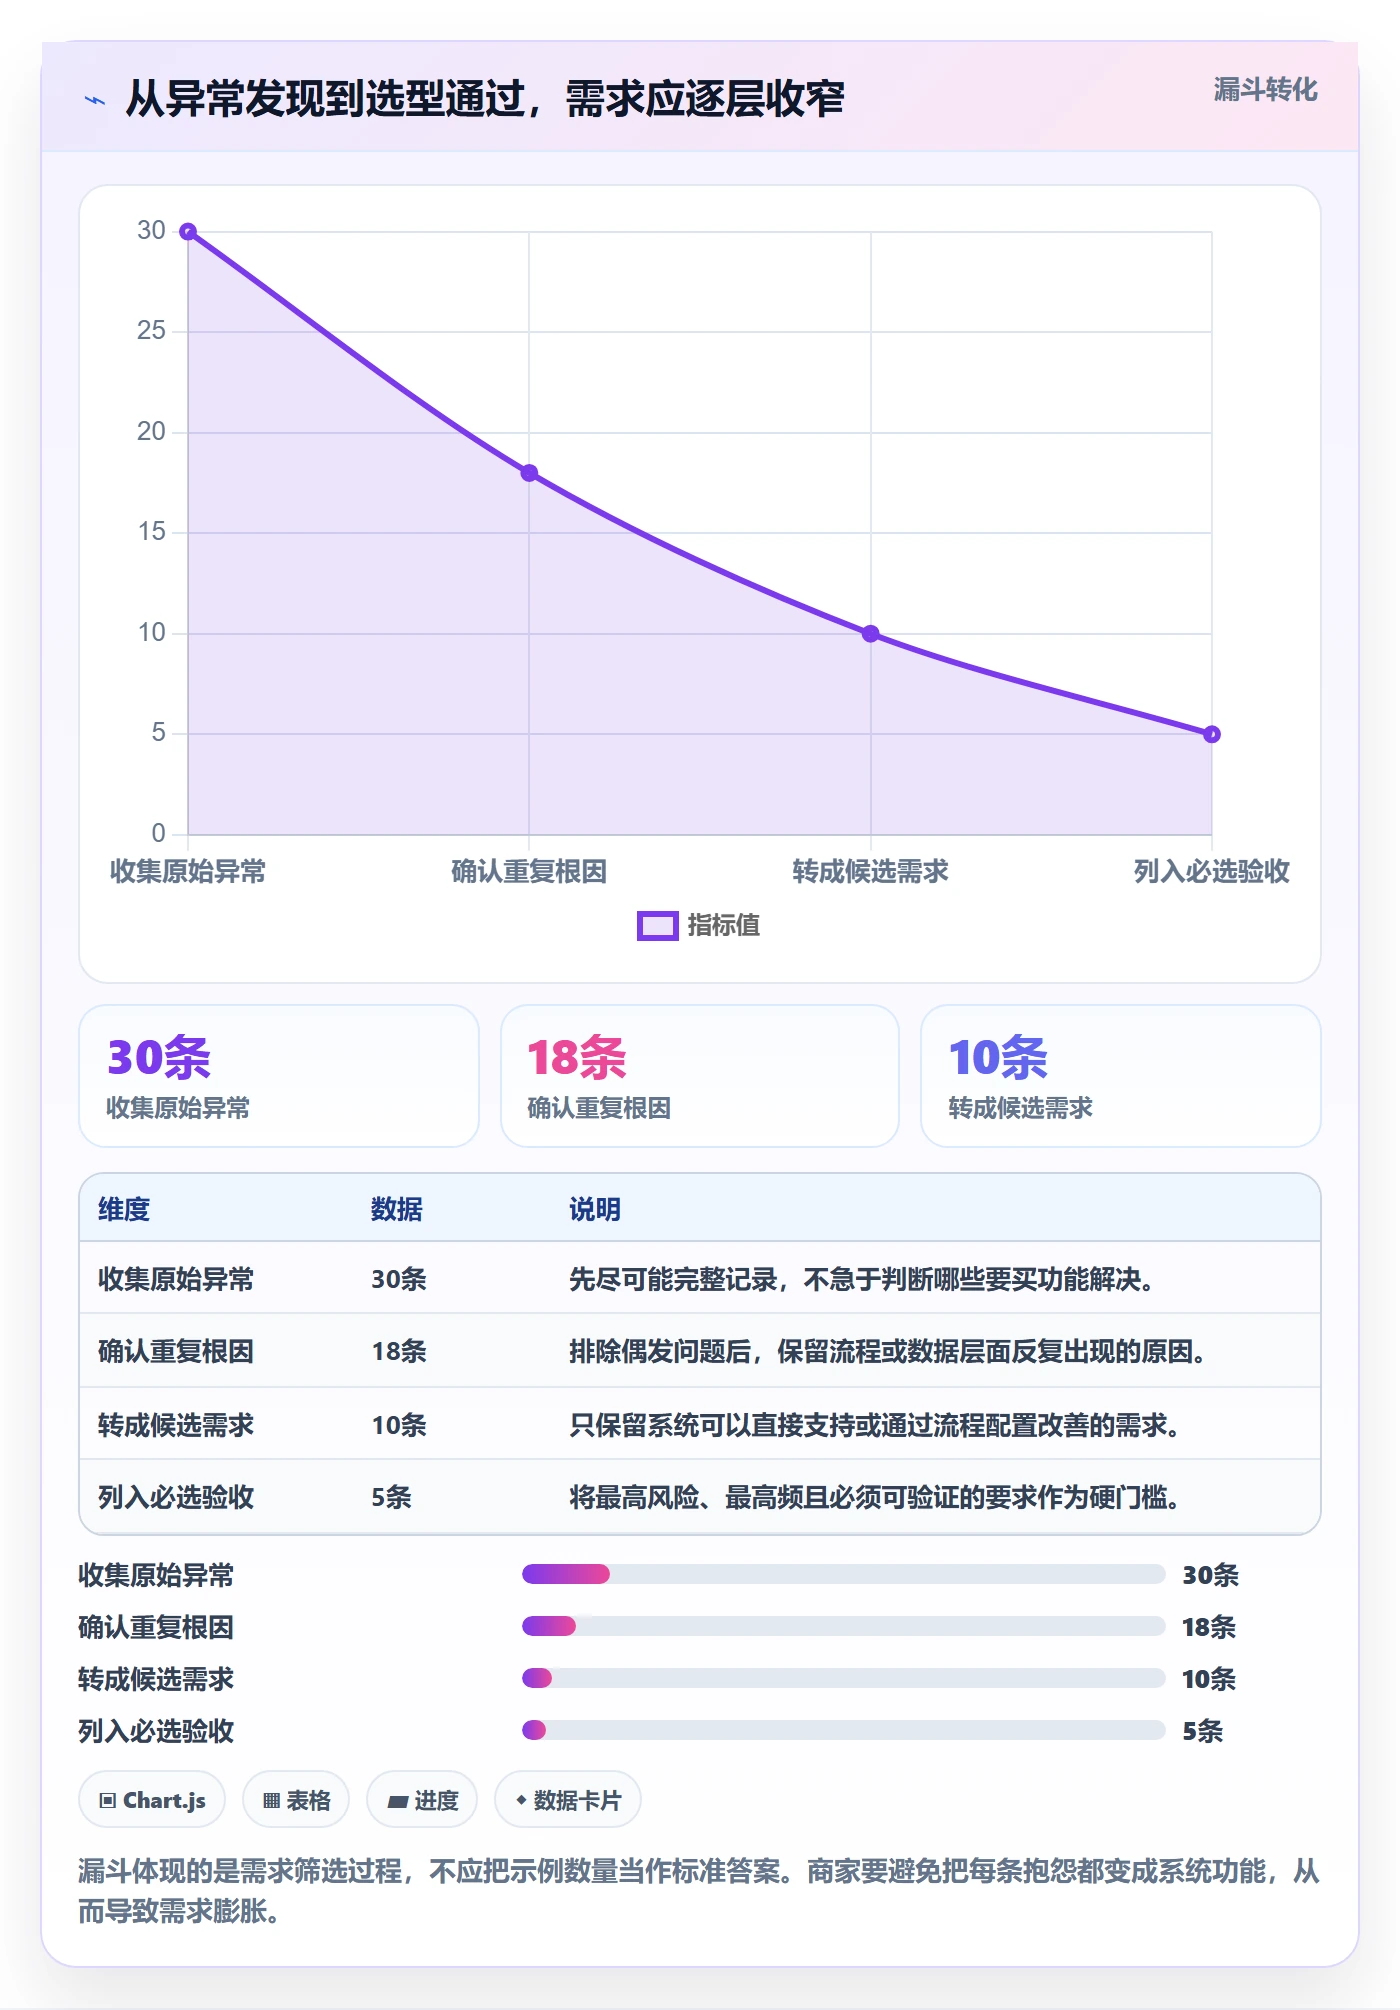Click the 说明 column header

coord(595,1209)
